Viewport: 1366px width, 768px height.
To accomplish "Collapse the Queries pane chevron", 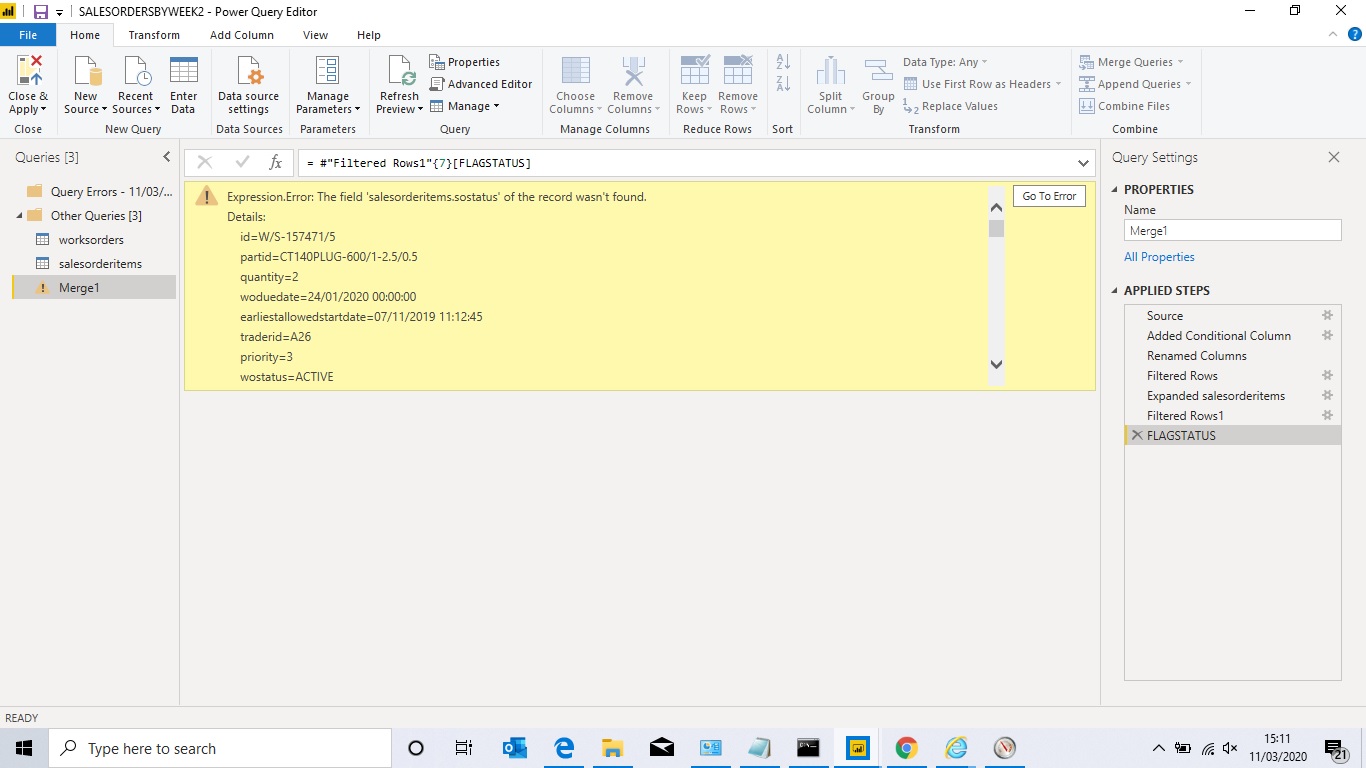I will click(x=167, y=157).
